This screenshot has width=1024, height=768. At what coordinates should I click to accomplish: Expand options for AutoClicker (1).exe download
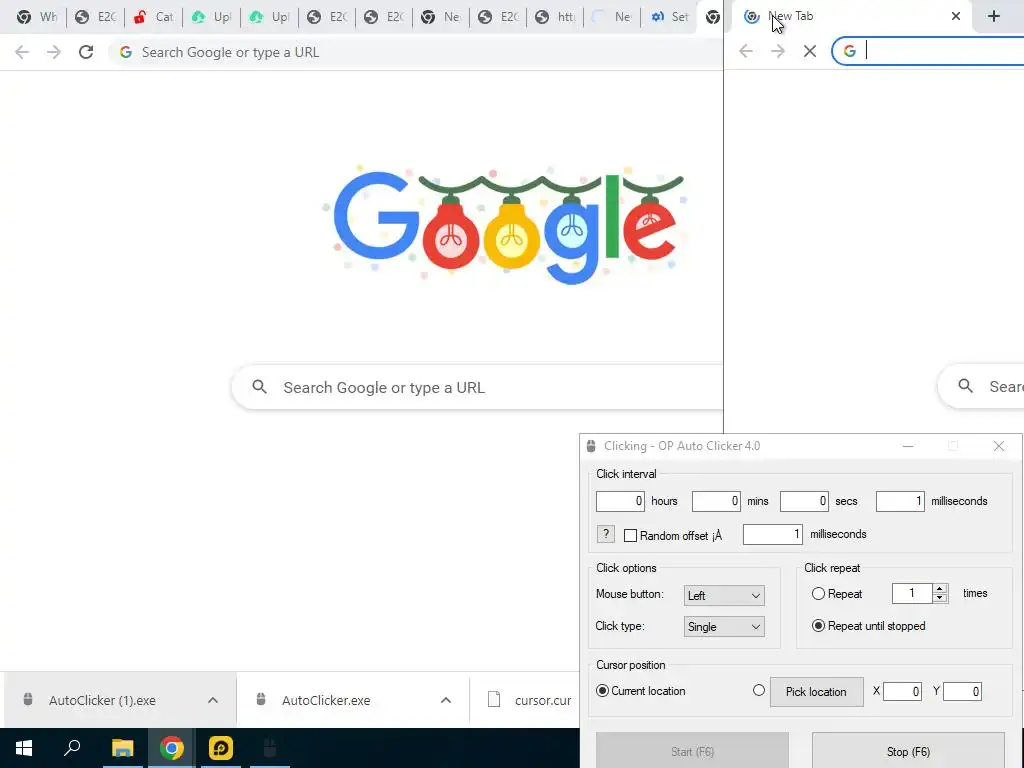point(213,700)
